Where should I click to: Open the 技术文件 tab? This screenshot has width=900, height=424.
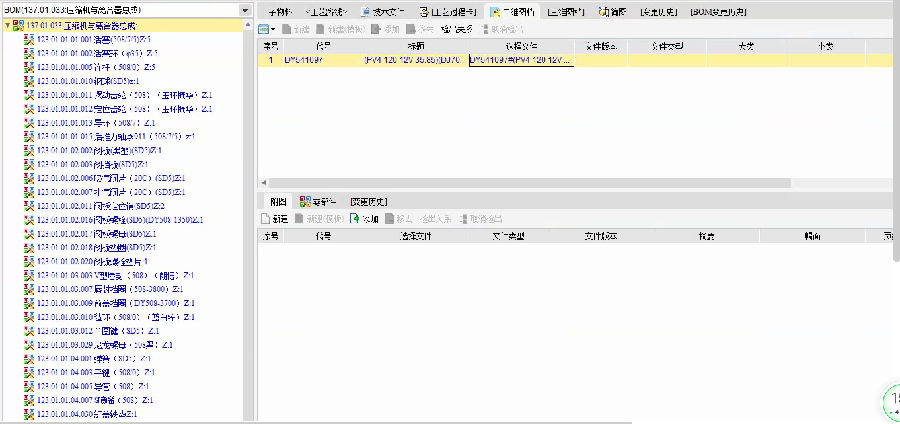point(382,11)
